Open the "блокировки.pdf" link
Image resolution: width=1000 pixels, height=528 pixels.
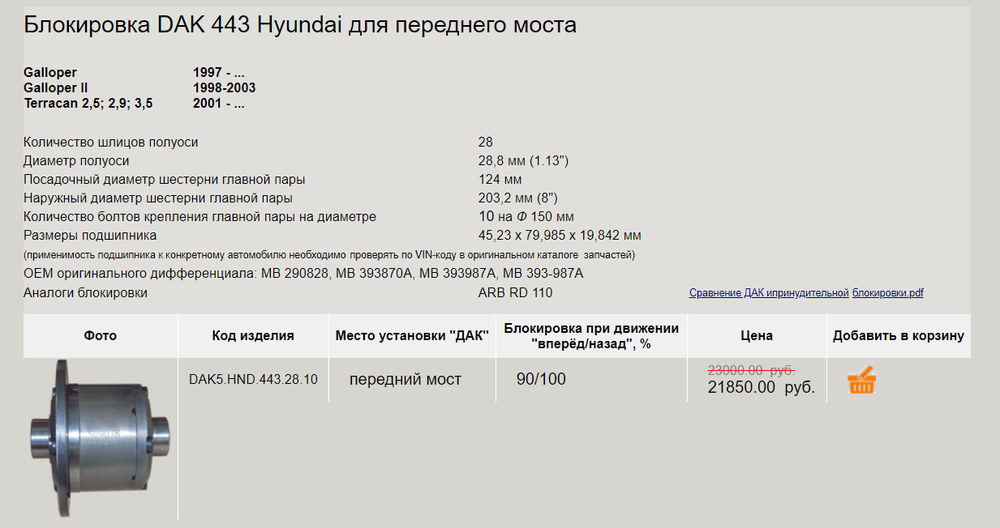888,293
